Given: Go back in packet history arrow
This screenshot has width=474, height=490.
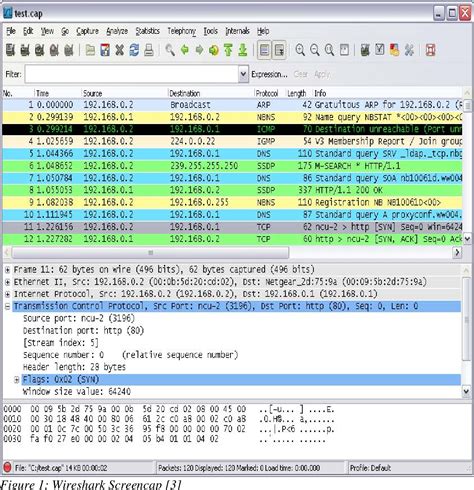Looking at the screenshot, I should click(185, 50).
